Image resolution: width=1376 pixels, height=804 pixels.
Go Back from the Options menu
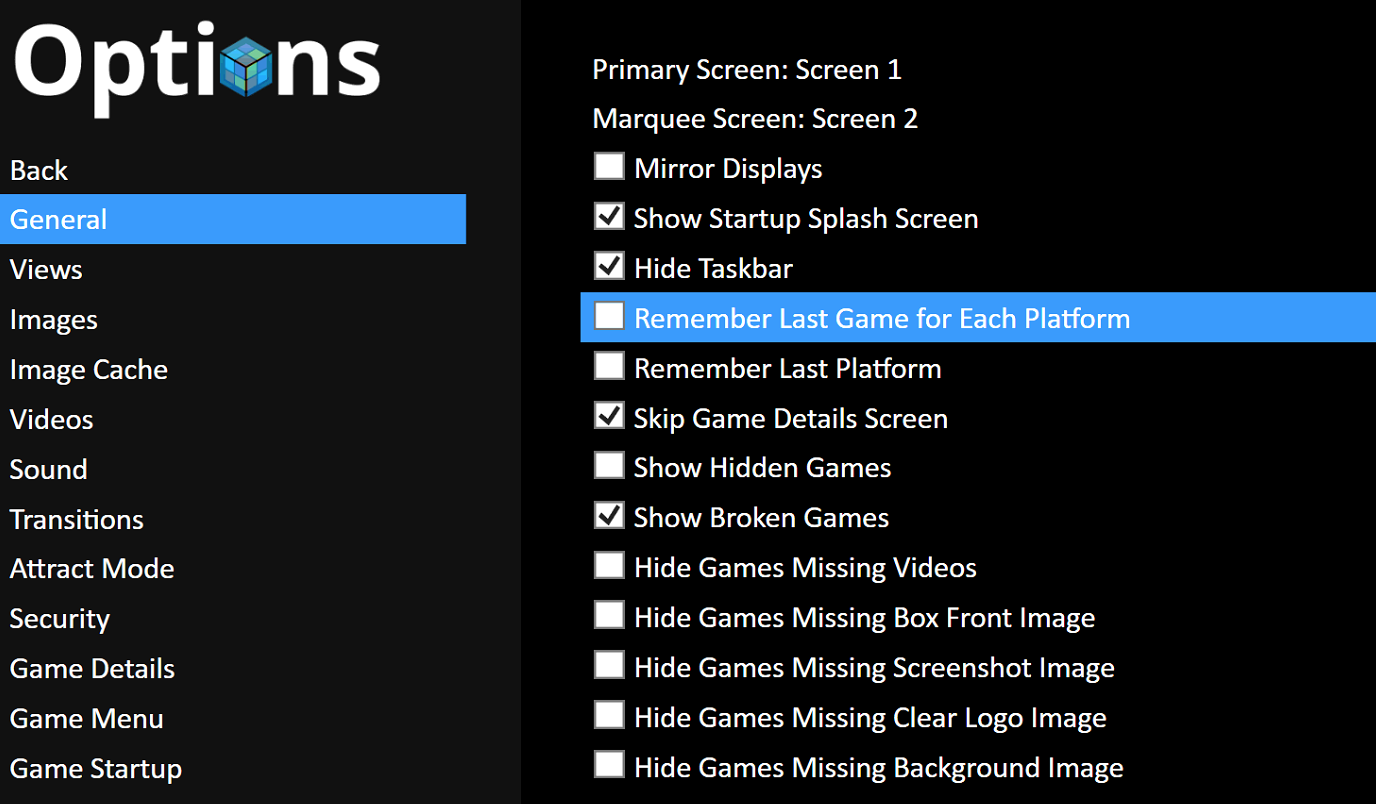coord(39,170)
